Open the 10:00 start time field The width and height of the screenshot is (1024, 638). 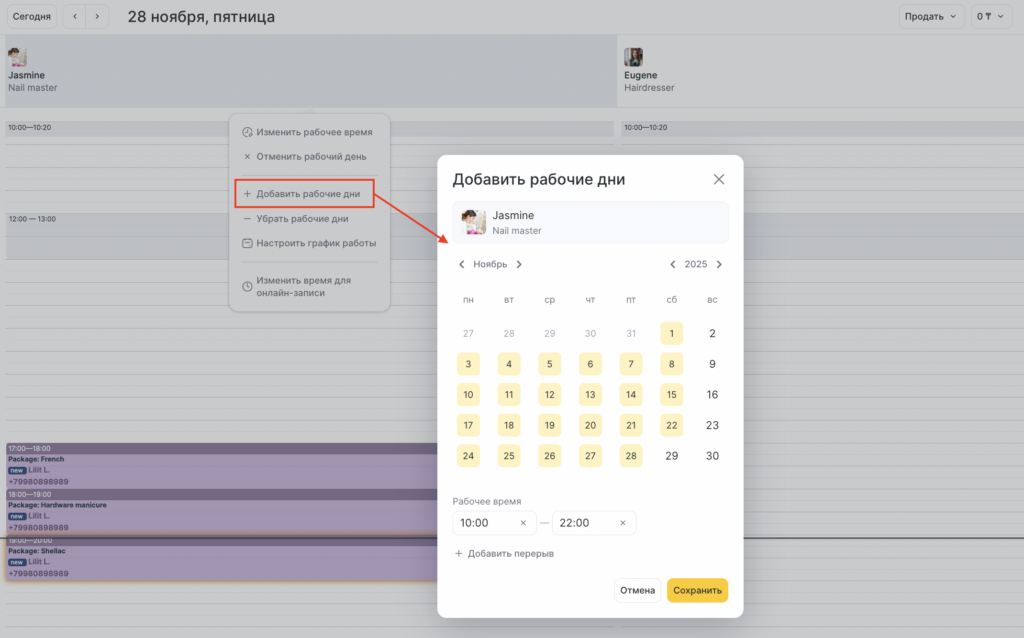coord(485,523)
